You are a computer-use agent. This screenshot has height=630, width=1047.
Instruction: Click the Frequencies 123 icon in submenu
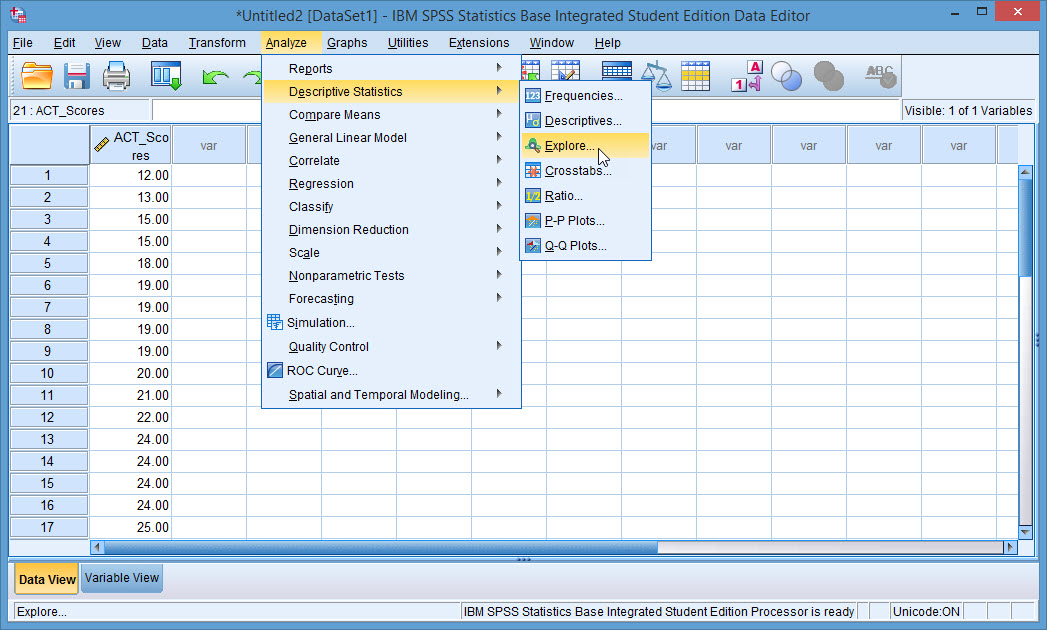[x=532, y=96]
